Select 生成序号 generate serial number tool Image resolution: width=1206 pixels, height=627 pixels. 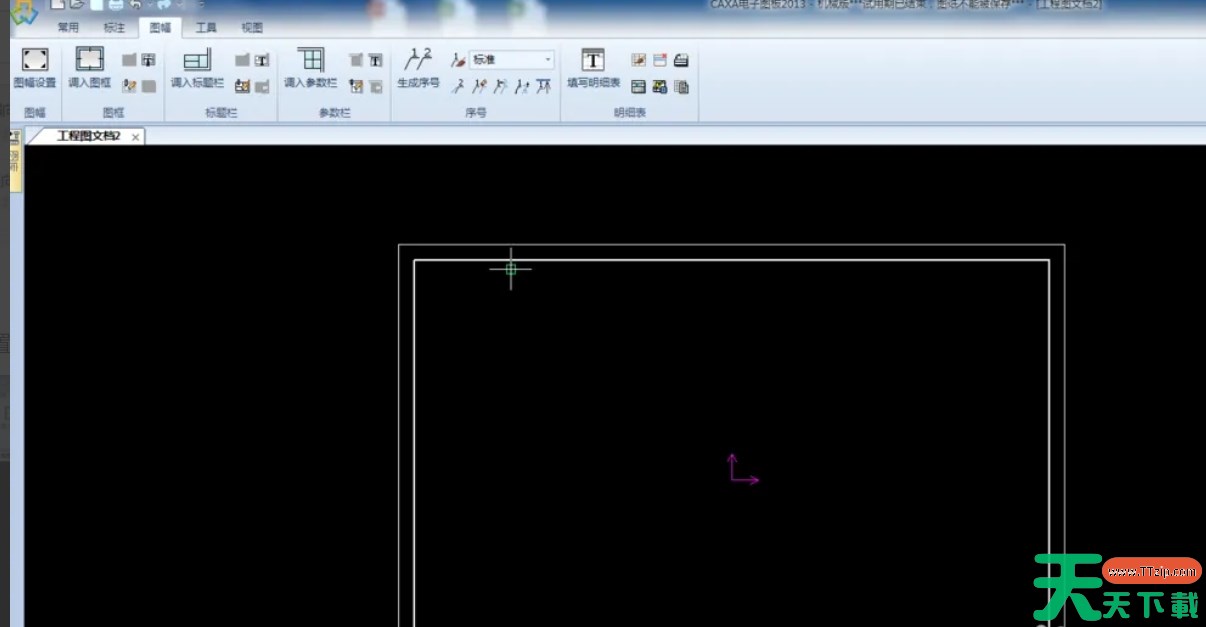pos(418,67)
